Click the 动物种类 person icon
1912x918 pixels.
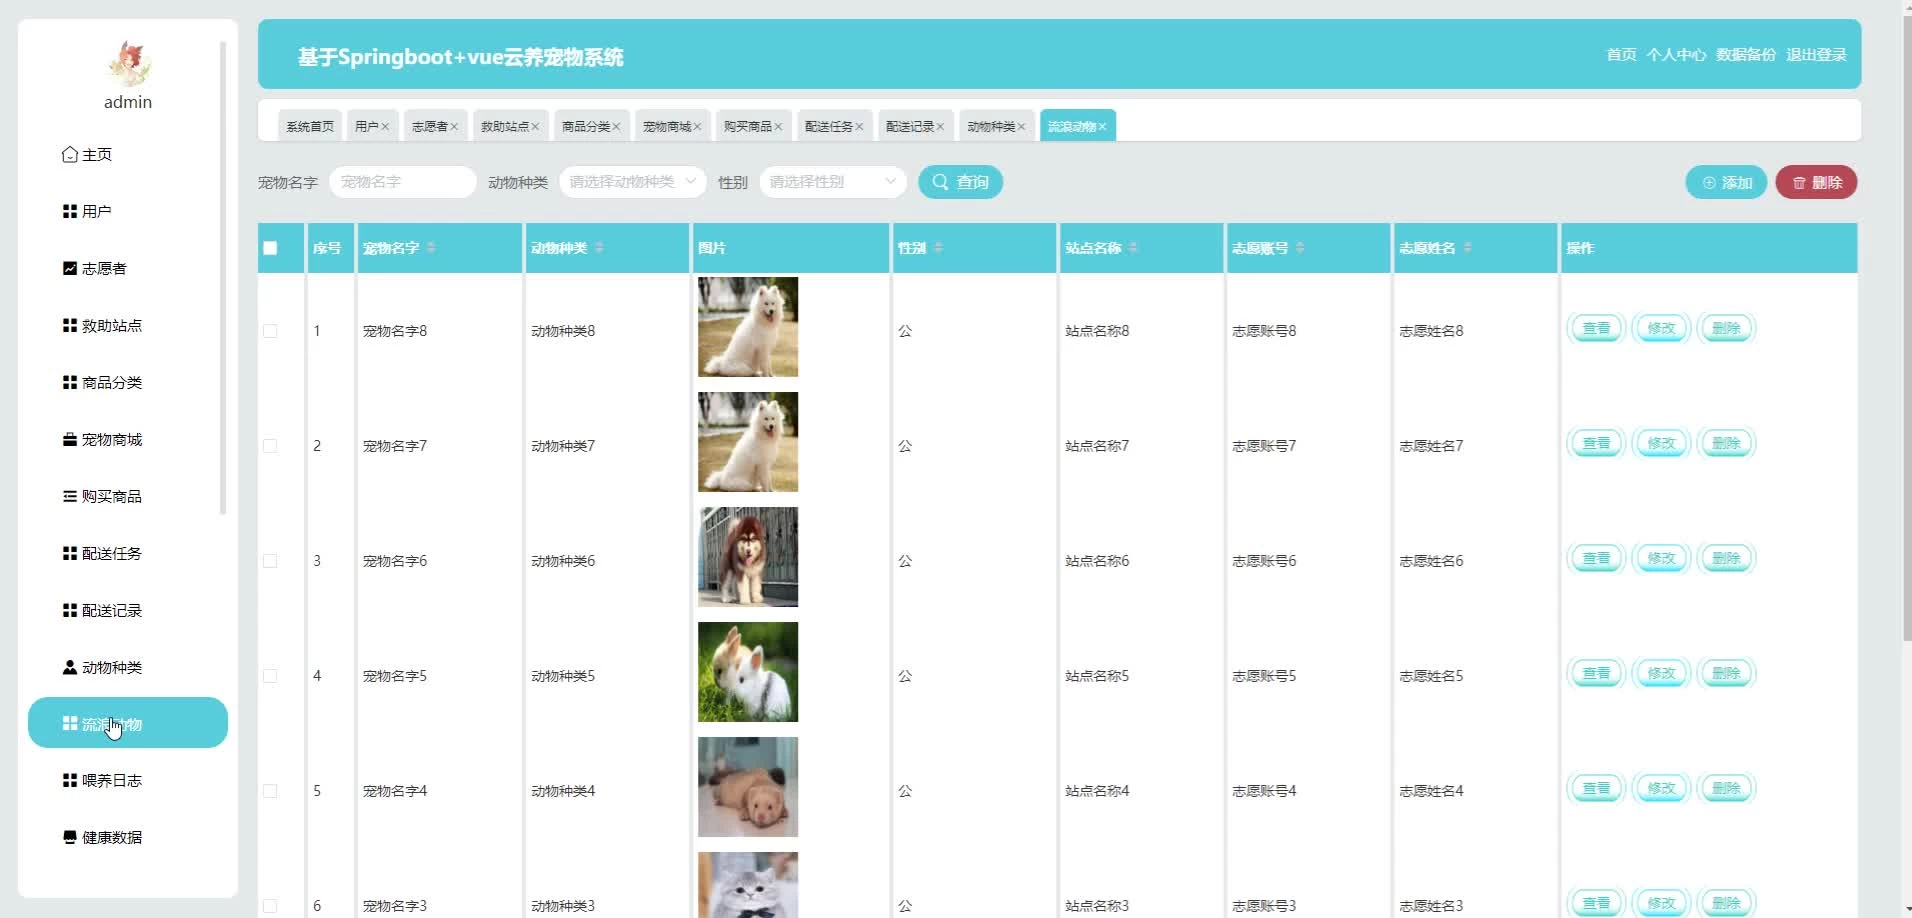(70, 668)
